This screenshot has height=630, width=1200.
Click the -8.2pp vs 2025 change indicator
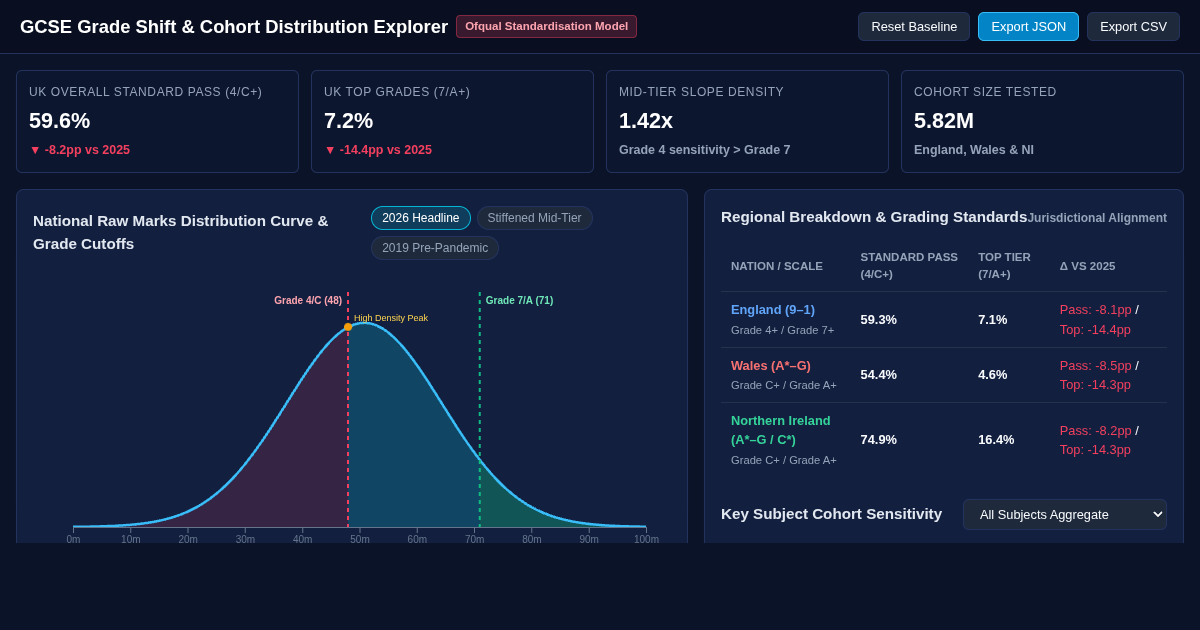[x=80, y=150]
